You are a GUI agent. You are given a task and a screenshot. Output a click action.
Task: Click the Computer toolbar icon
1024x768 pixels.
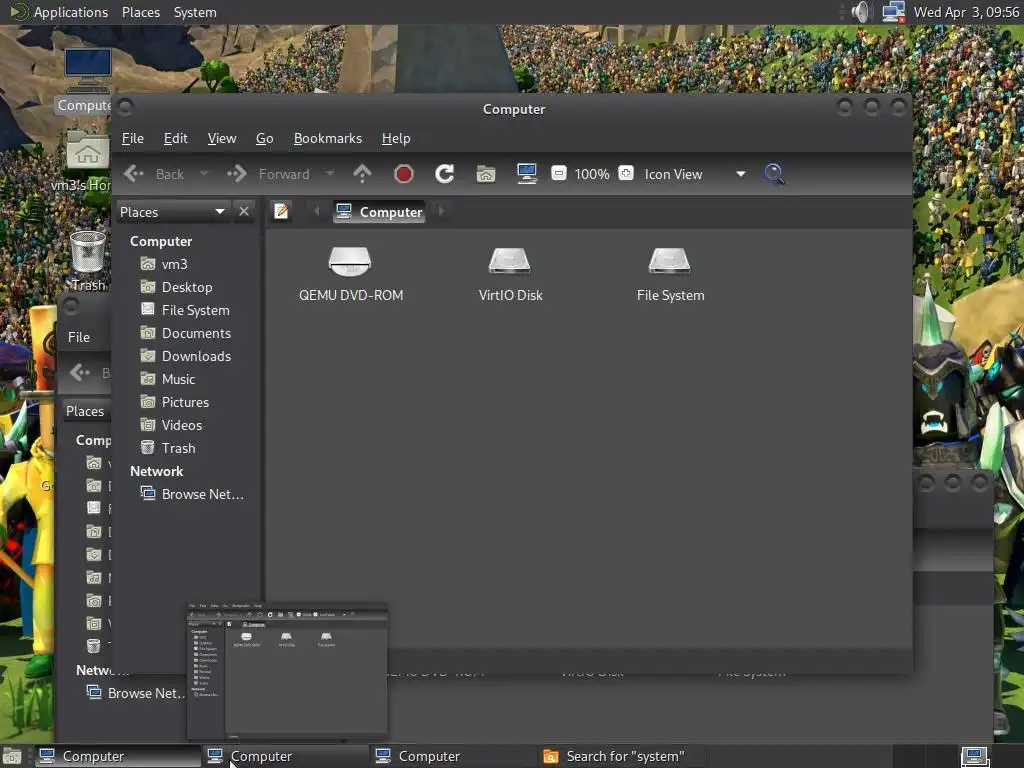526,174
